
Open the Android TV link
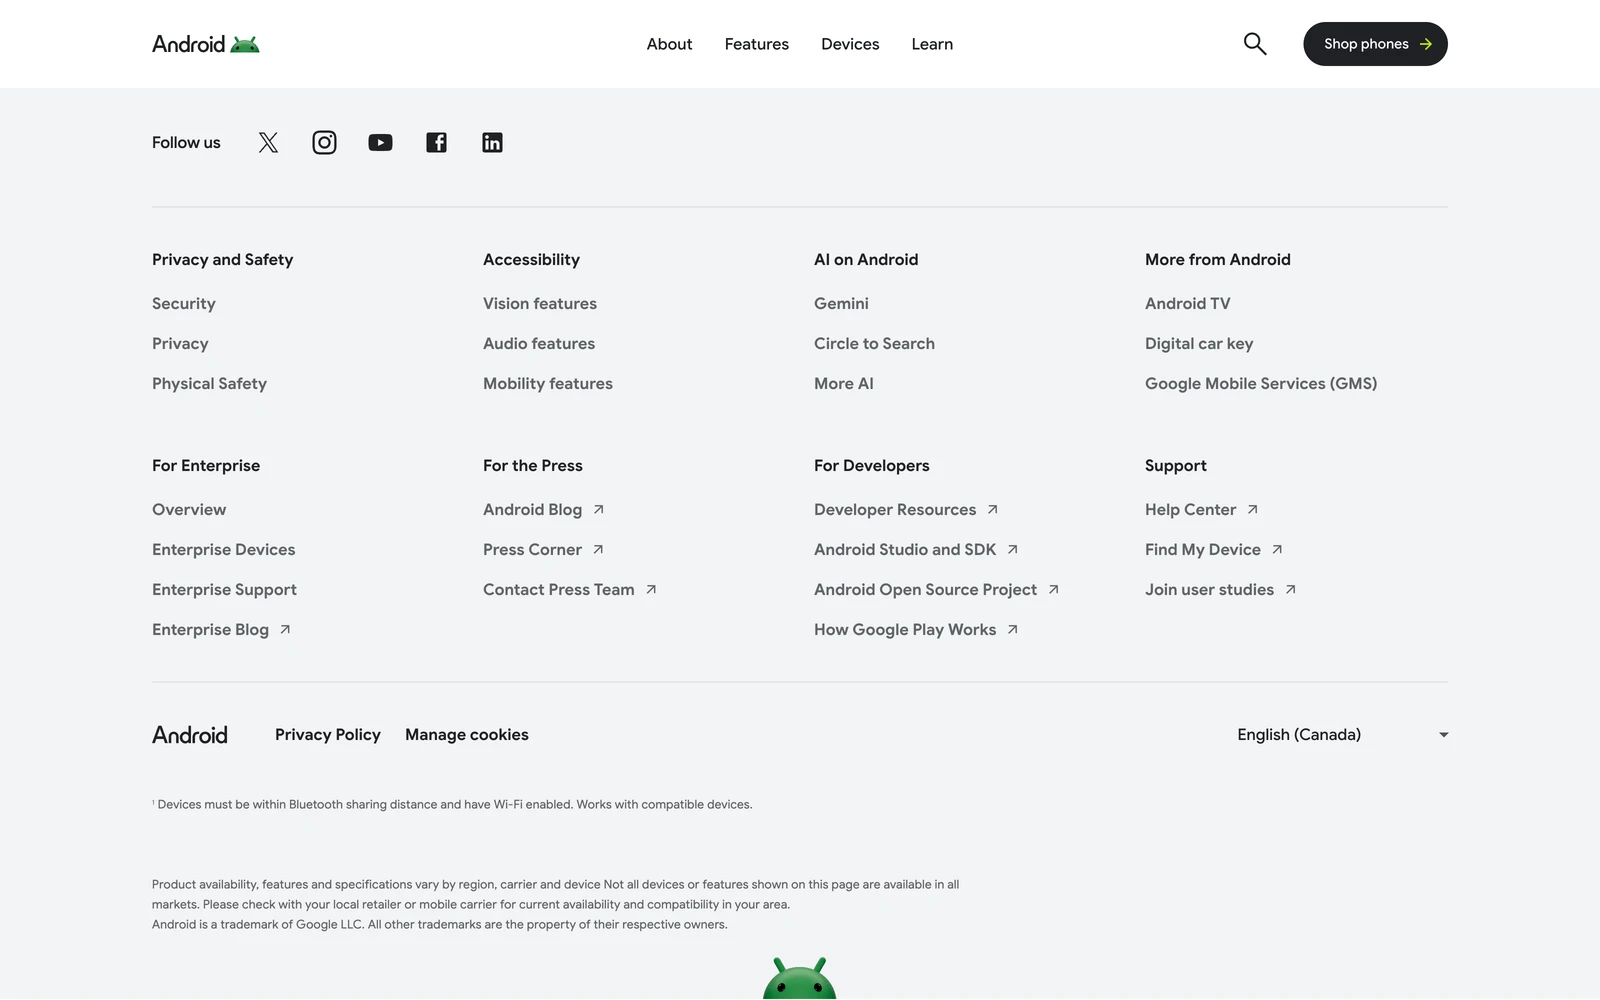(1188, 304)
